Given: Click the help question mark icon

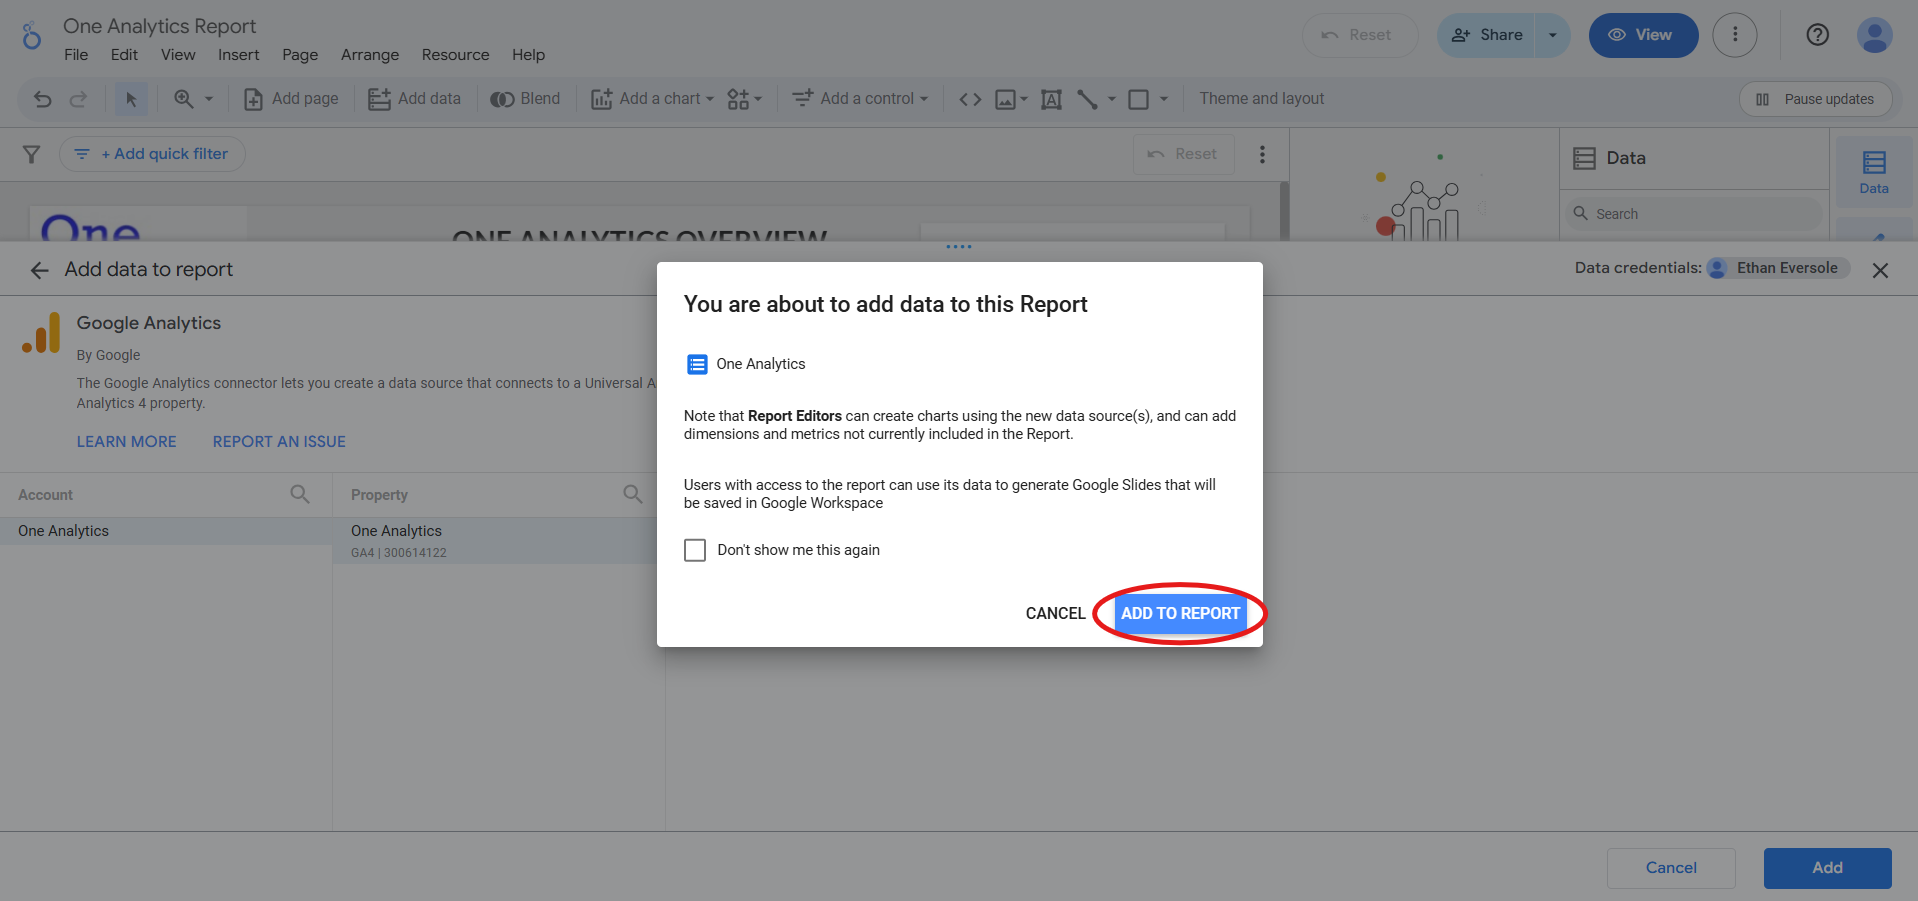Looking at the screenshot, I should coord(1818,35).
